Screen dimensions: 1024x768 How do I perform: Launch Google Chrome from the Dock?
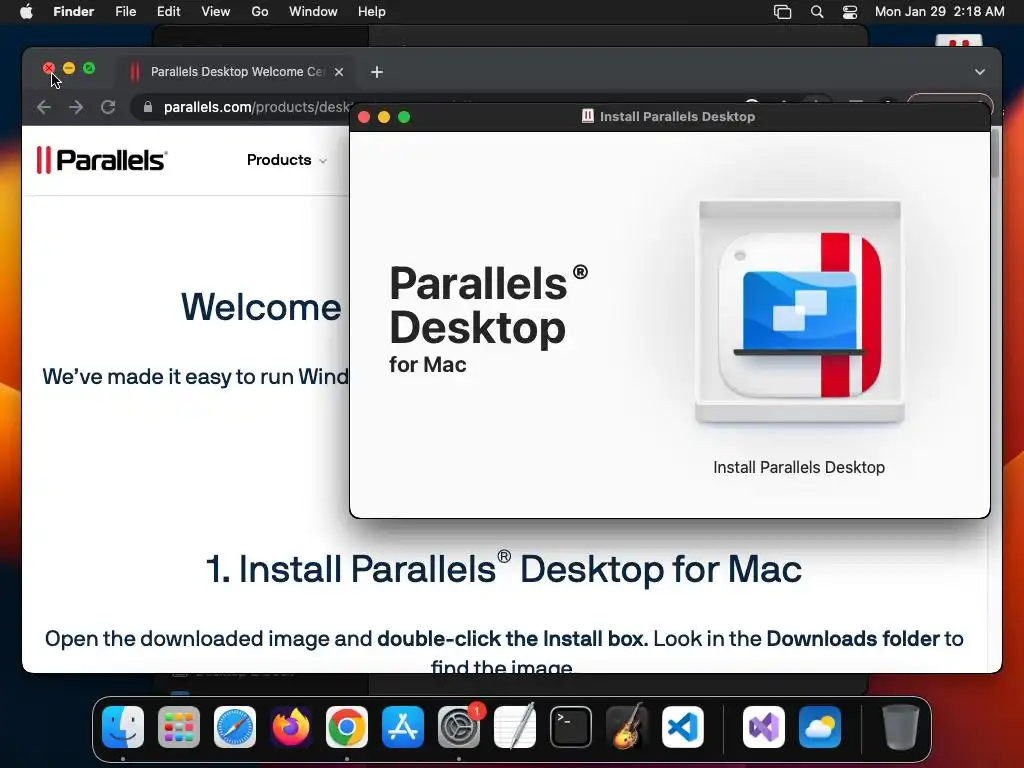point(347,727)
